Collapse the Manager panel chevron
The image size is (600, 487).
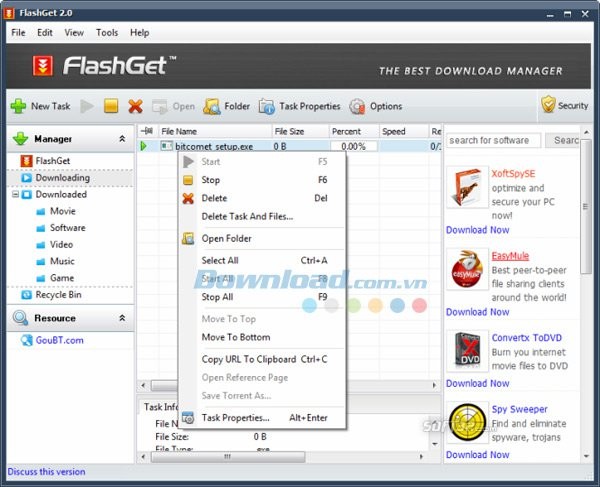click(122, 138)
